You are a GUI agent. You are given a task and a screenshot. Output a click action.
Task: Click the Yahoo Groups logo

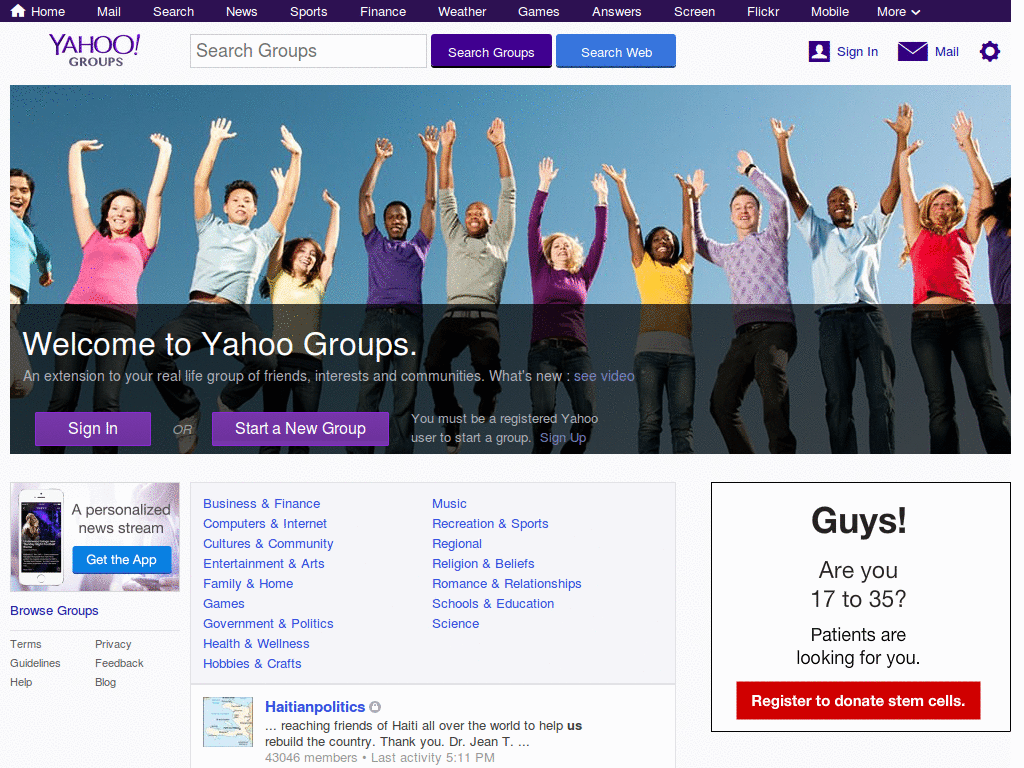[x=94, y=50]
